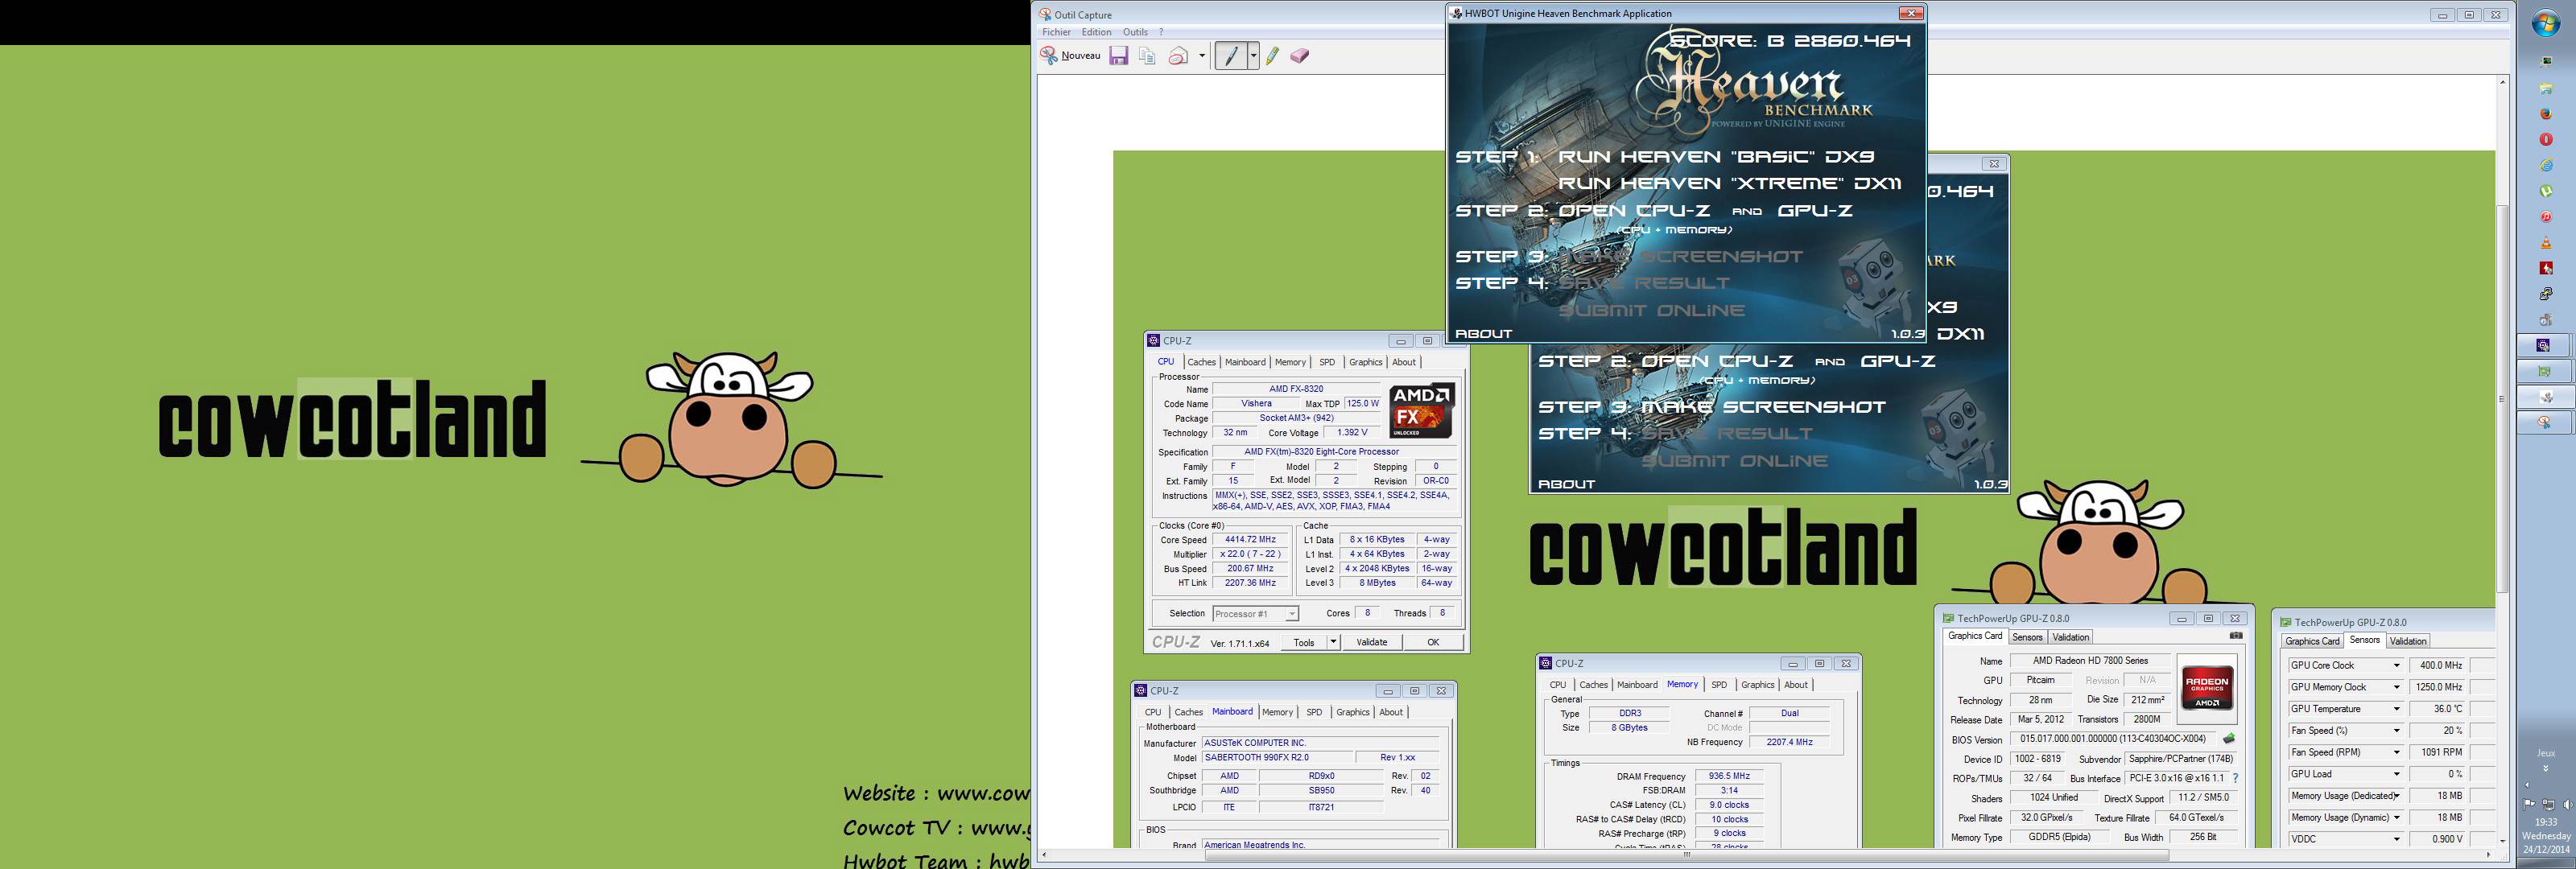
Task: Open About in the front HWBOT window
Action: coord(1483,334)
